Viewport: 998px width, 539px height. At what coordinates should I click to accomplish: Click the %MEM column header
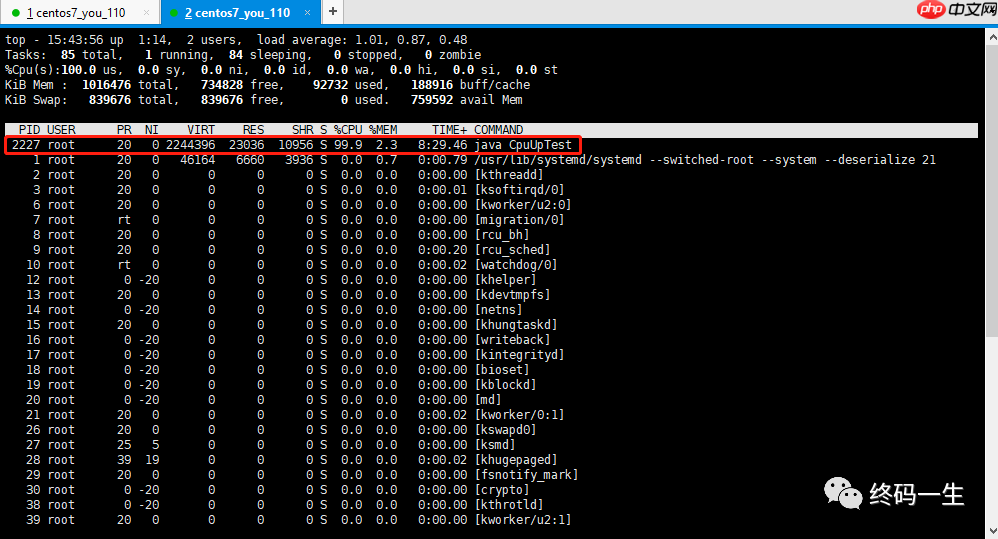point(383,130)
